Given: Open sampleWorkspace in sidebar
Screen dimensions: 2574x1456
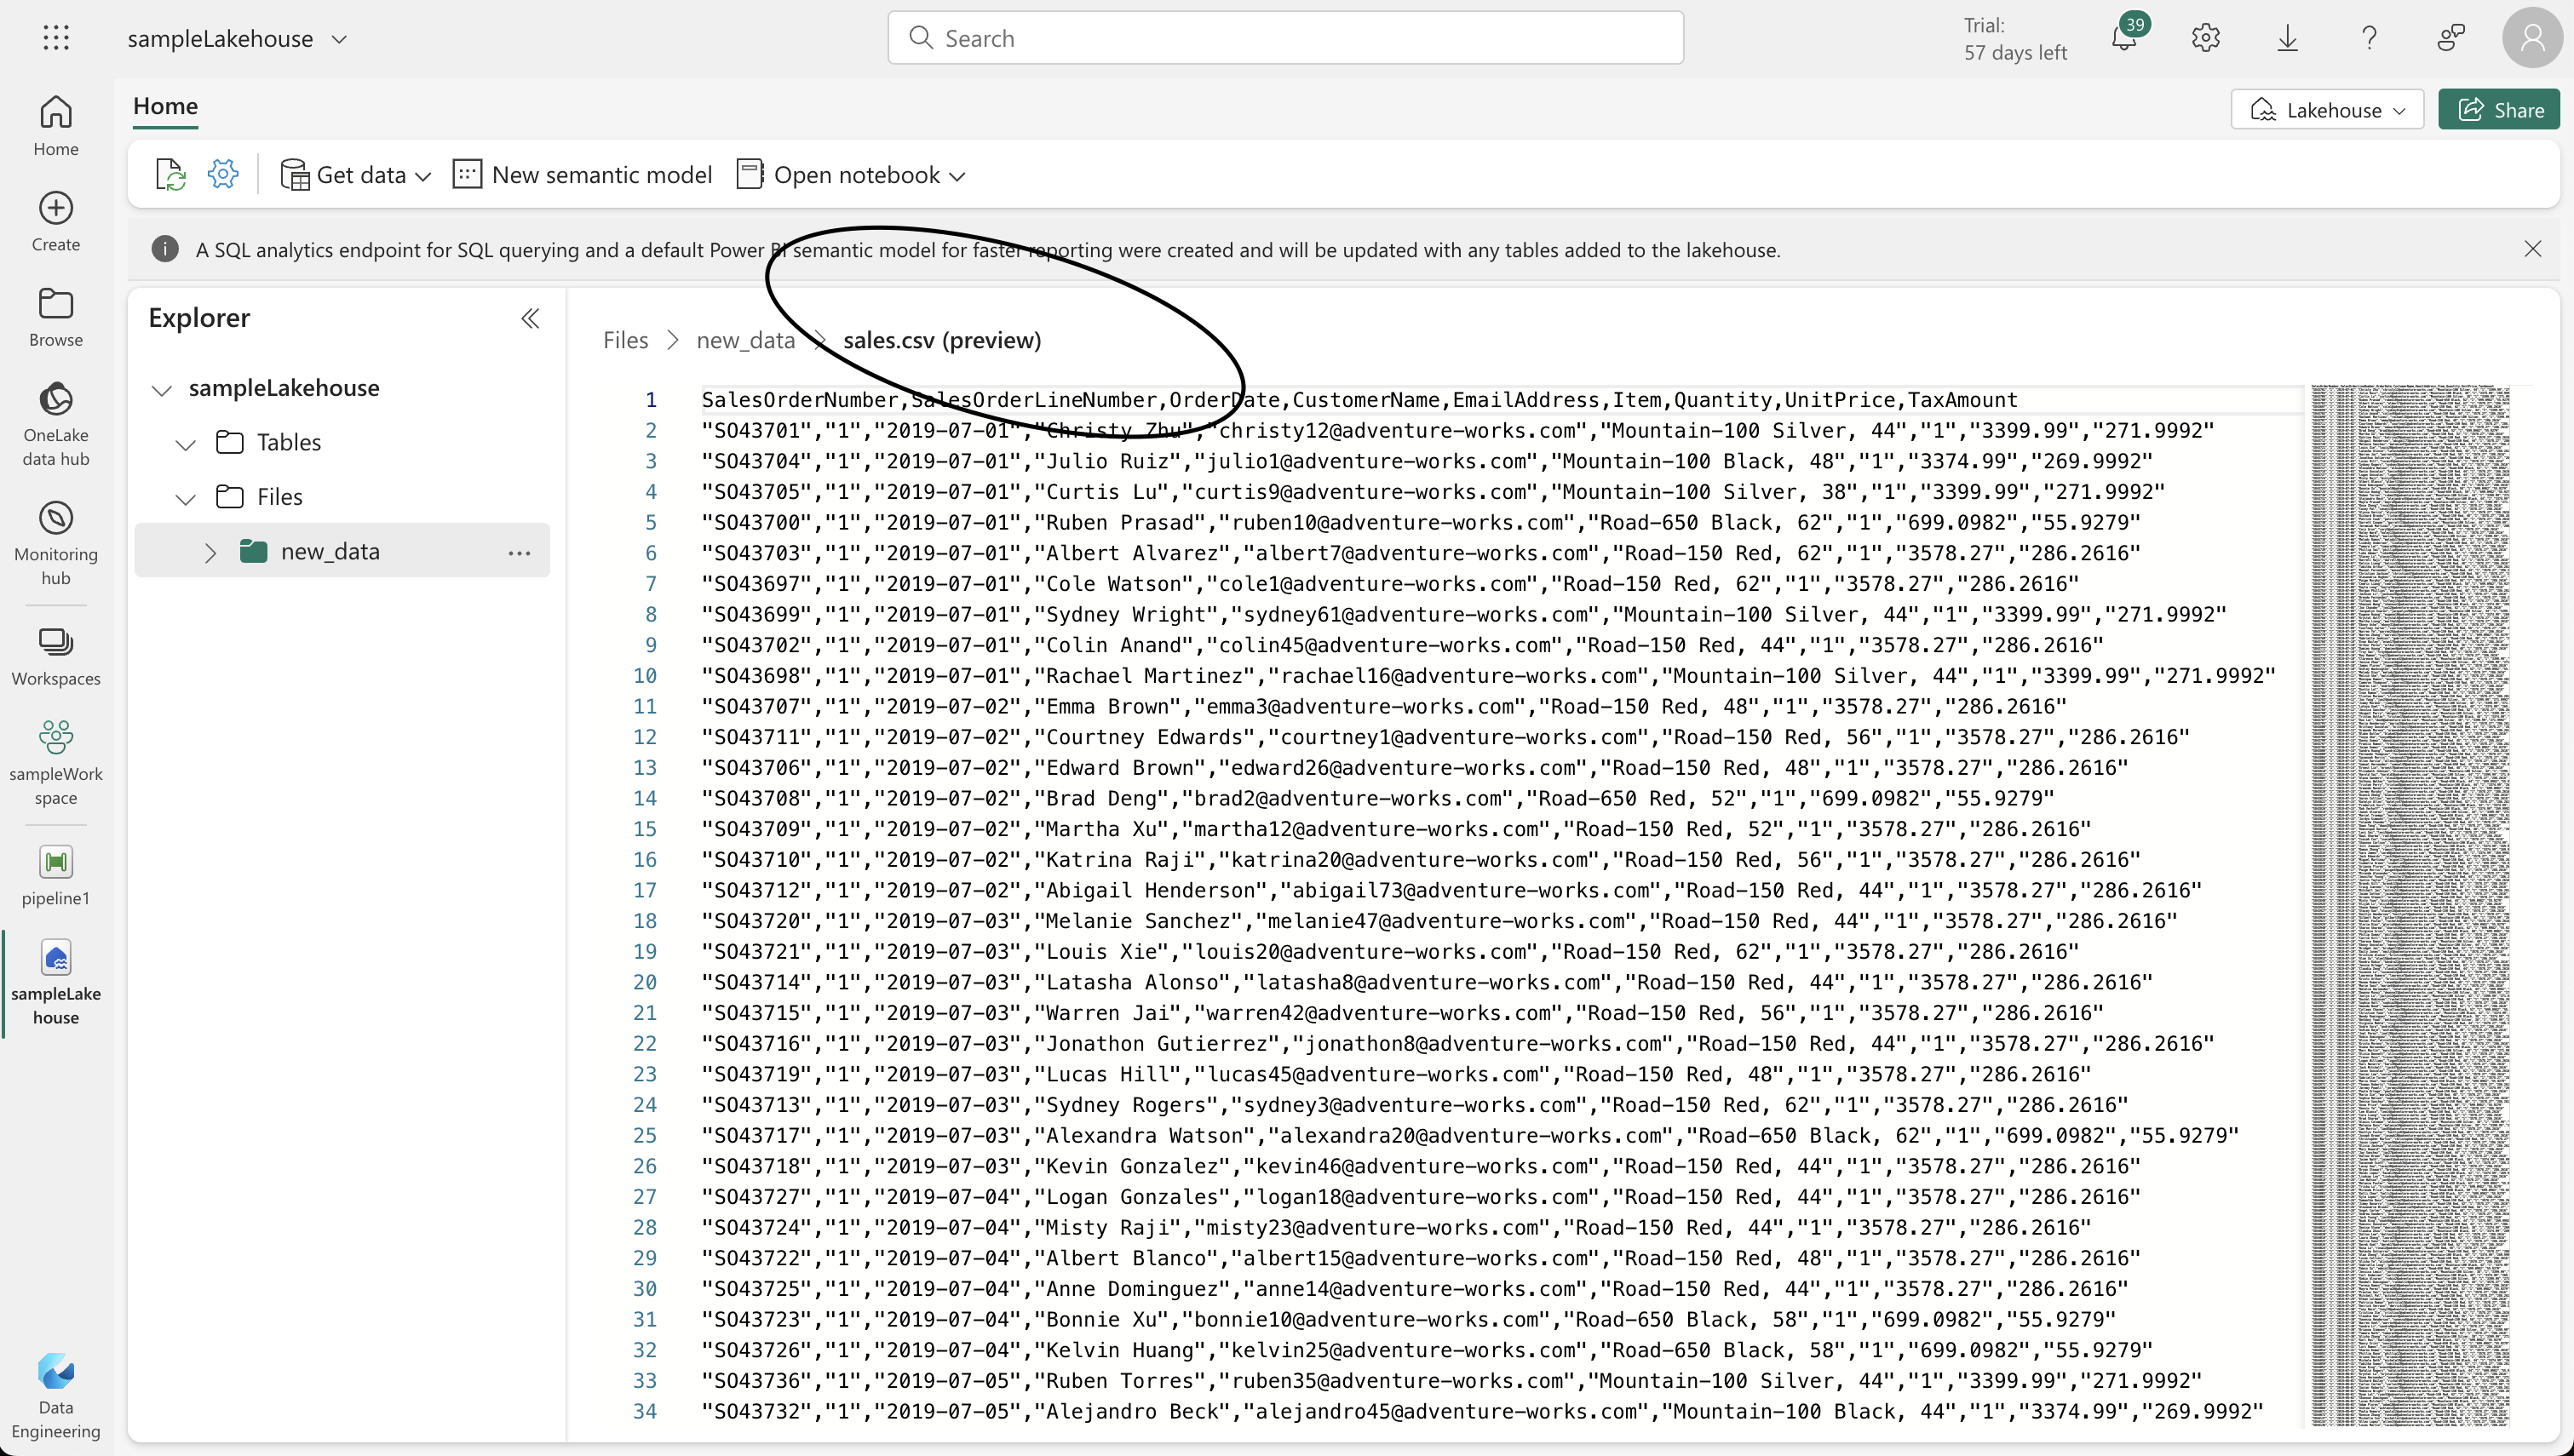Looking at the screenshot, I should pyautogui.click(x=56, y=763).
